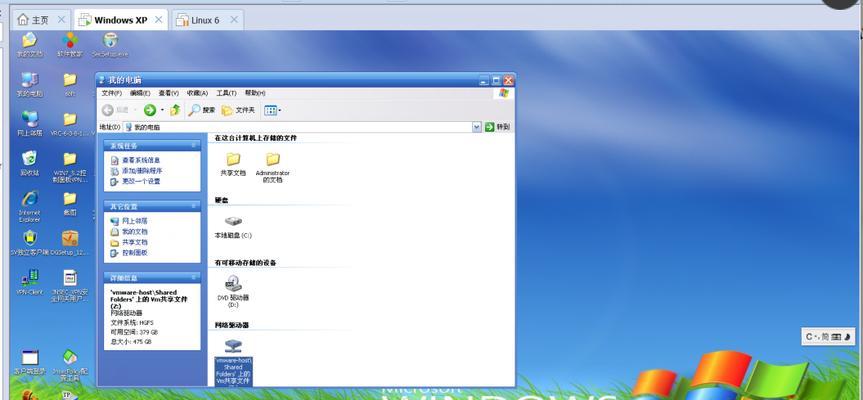
Task: Select the SecSetup.exe desktop icon
Action: [x=110, y=44]
